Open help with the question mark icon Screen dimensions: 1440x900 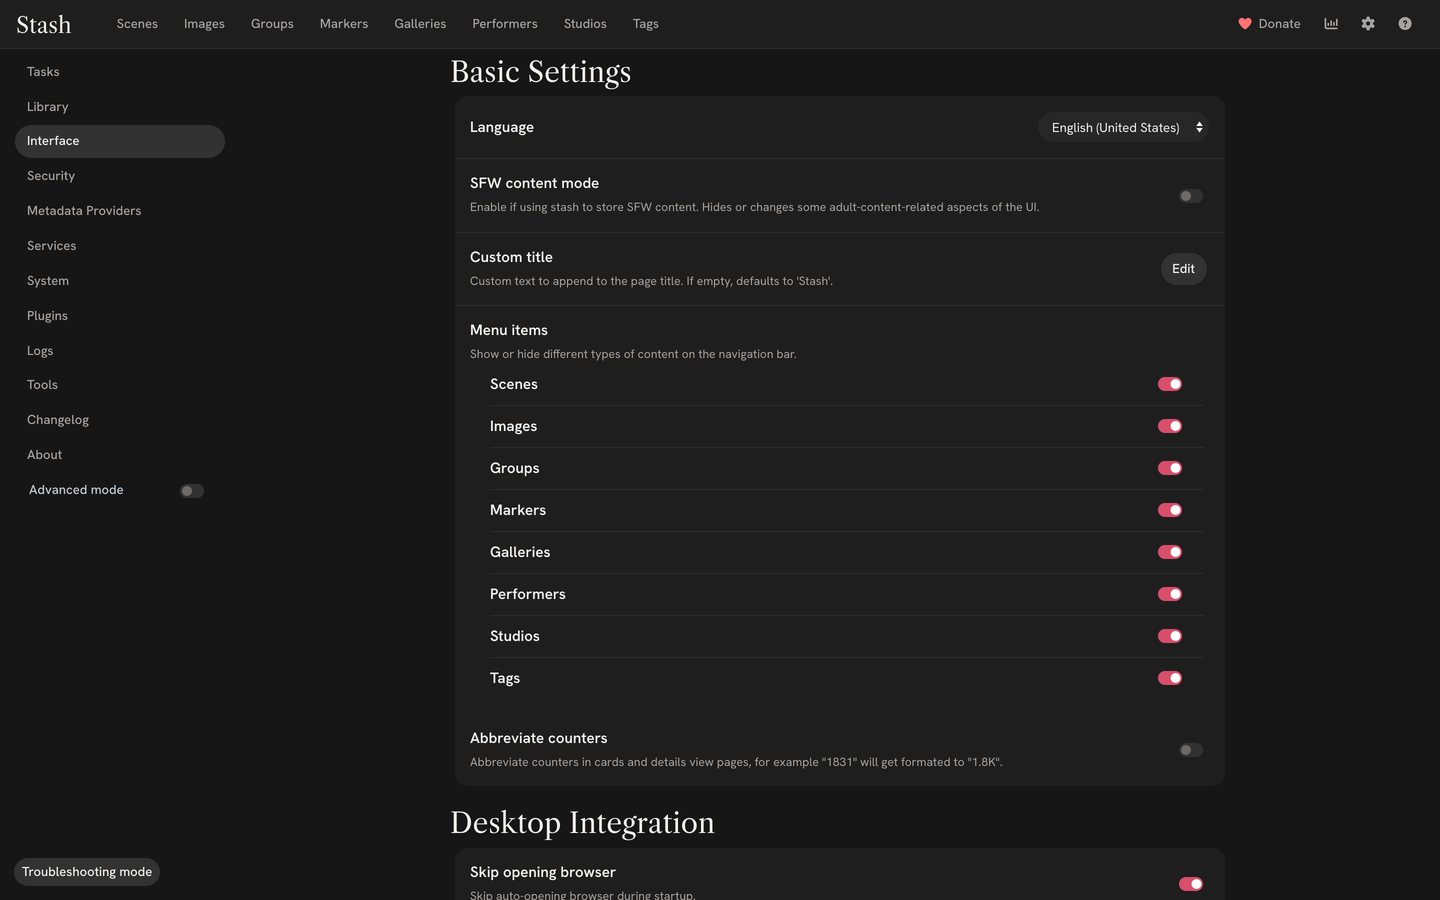pos(1405,24)
